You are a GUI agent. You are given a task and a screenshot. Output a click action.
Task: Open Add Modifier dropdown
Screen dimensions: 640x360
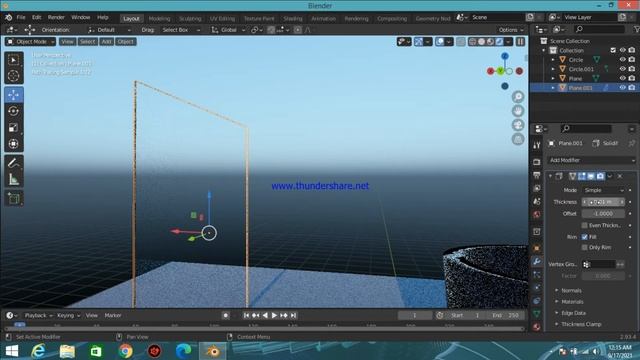[x=592, y=160]
